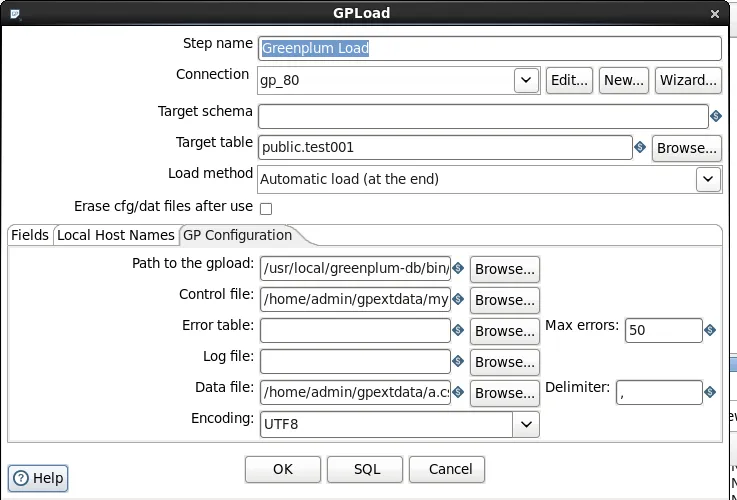Click the Help question mark button
This screenshot has width=737, height=500.
pyautogui.click(x=37, y=478)
